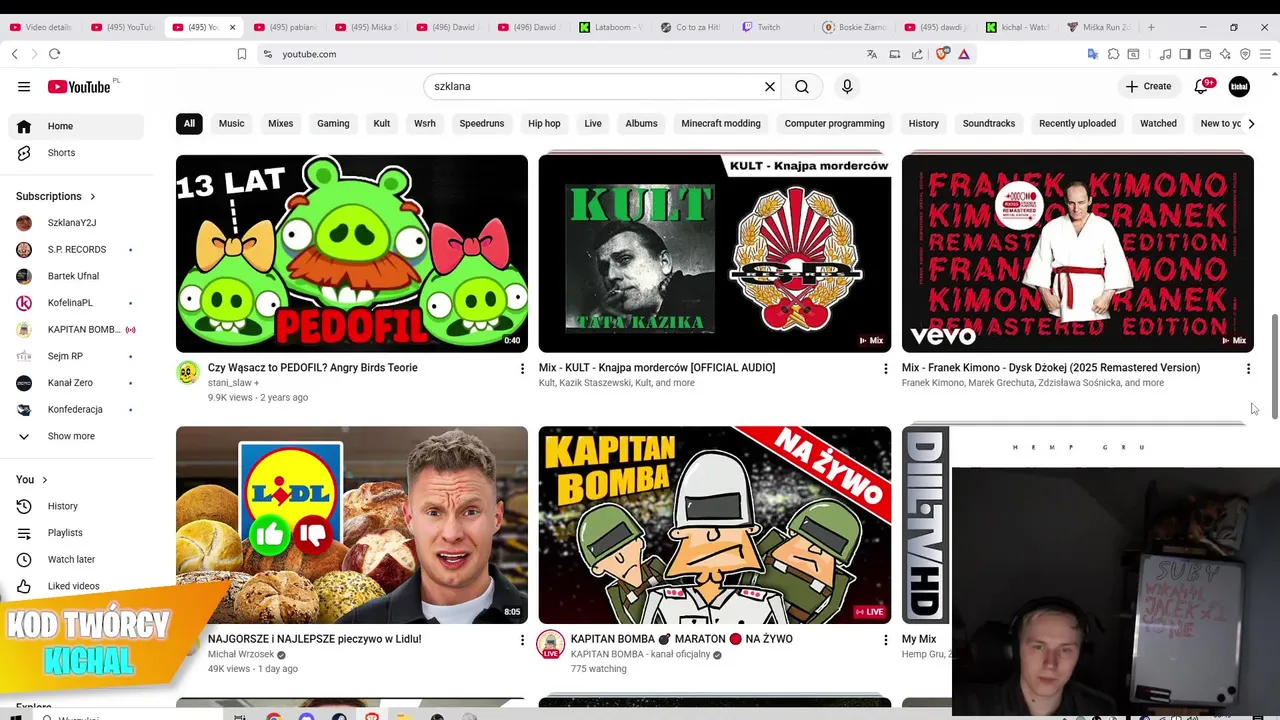
Task: Open the account avatar menu
Action: tap(1239, 87)
